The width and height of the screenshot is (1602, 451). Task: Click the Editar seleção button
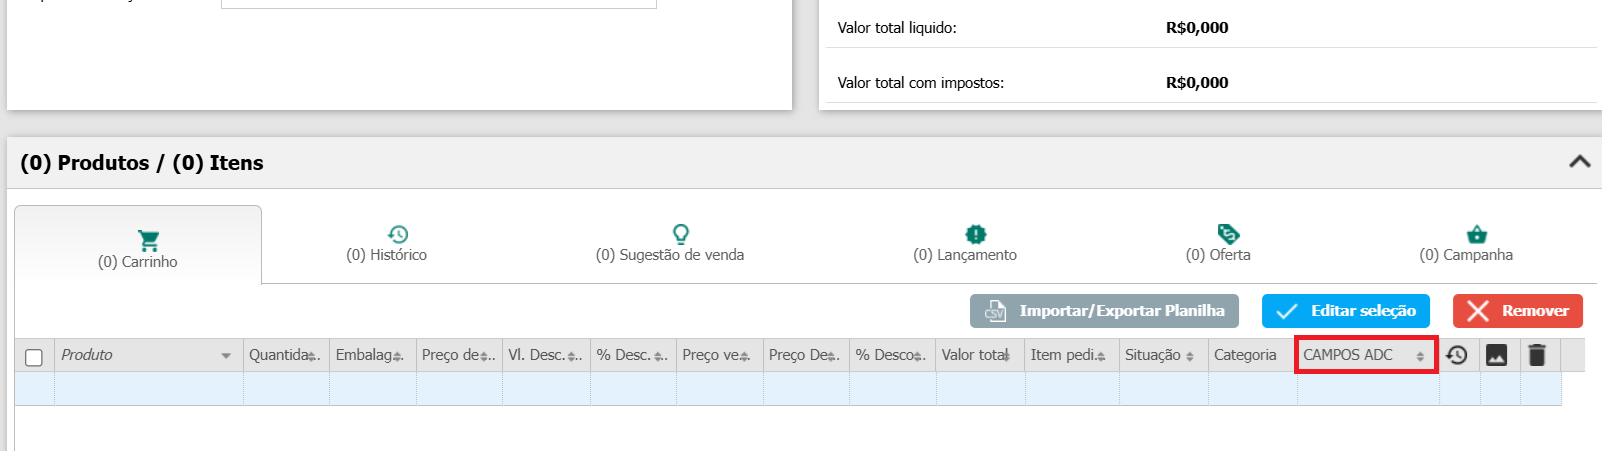click(1346, 311)
